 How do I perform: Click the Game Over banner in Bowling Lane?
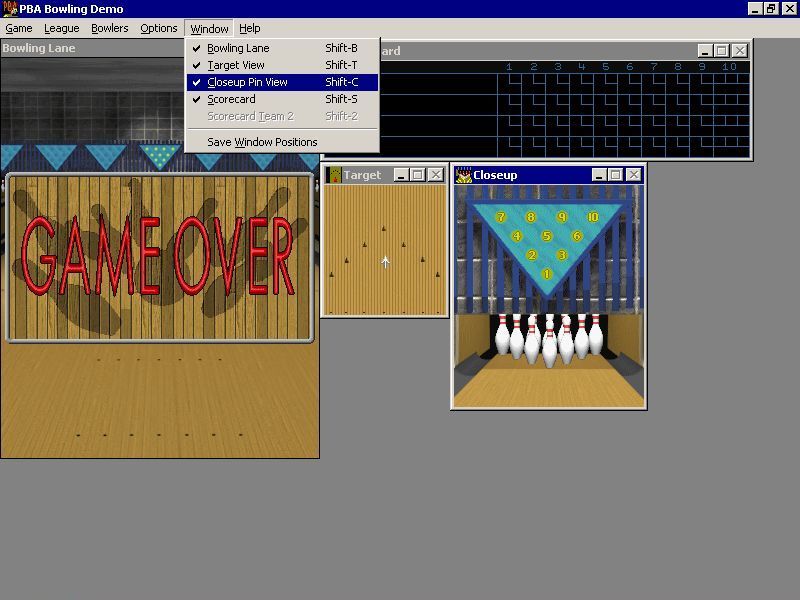[x=160, y=257]
